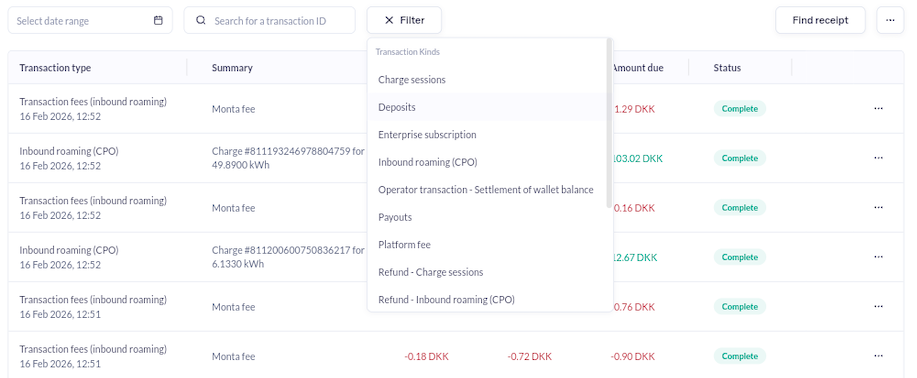Click charge #811193246978804759 summary text
Image resolution: width=917 pixels, height=378 pixels.
tap(288, 158)
